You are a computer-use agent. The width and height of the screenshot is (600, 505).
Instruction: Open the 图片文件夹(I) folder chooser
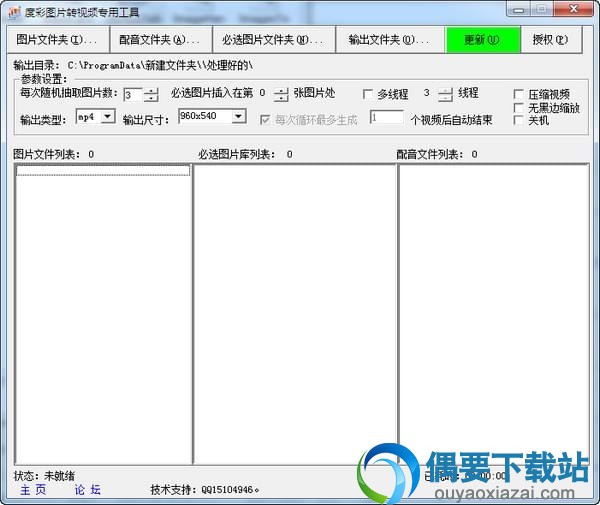[58, 39]
